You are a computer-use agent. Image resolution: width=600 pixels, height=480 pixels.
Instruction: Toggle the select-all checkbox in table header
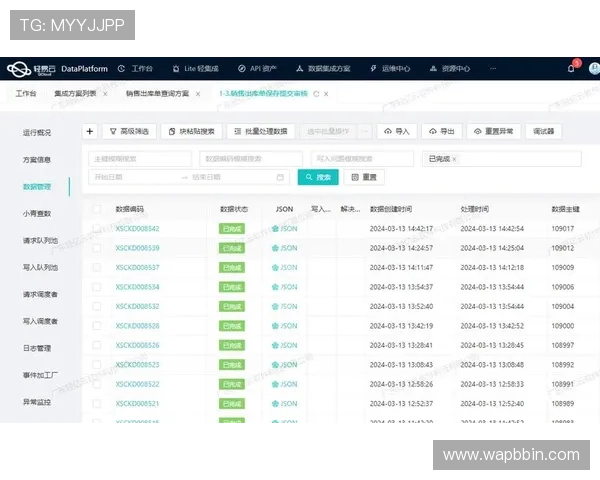pos(97,209)
